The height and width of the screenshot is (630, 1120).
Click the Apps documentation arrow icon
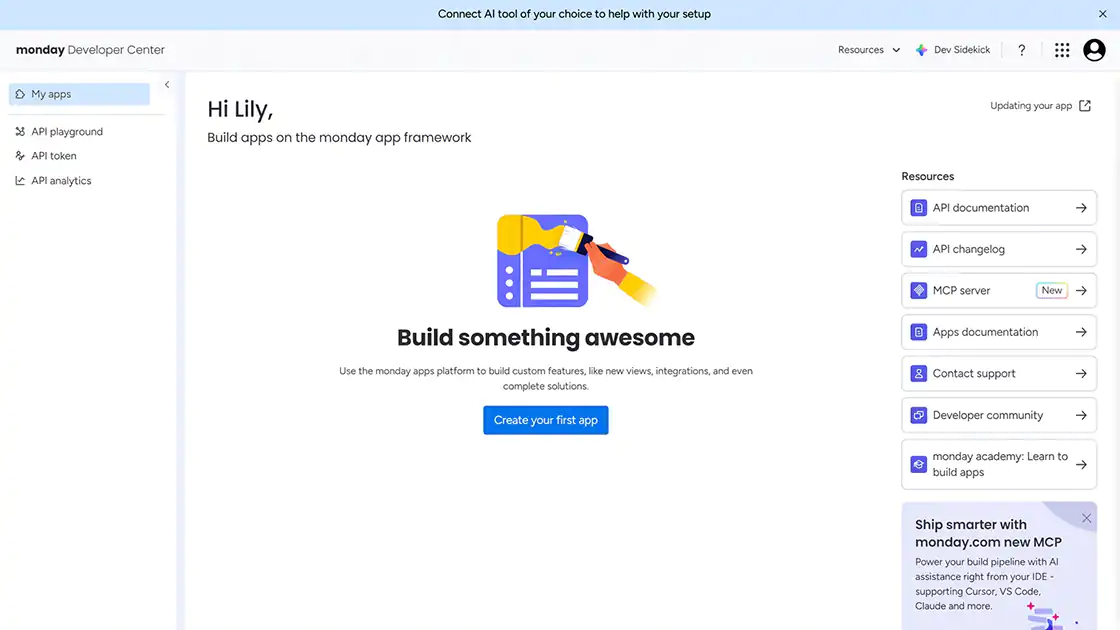pos(1081,332)
